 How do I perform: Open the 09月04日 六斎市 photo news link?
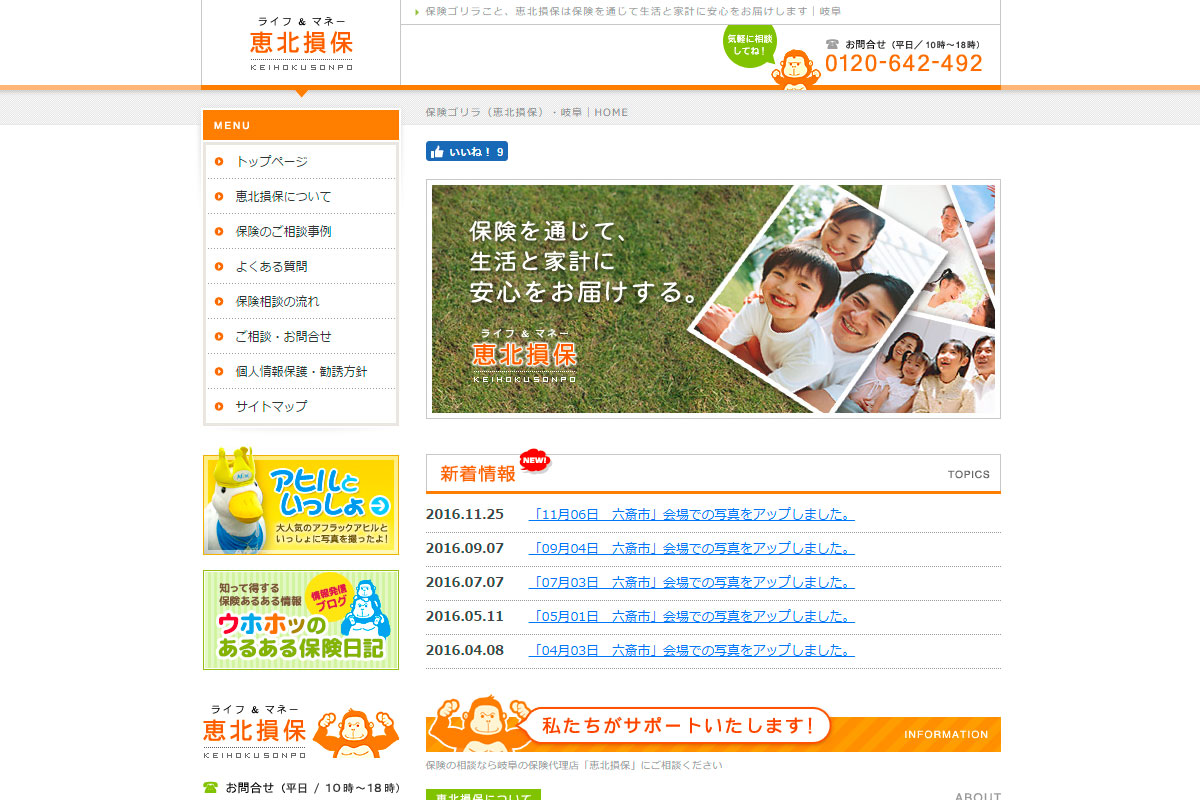(692, 549)
